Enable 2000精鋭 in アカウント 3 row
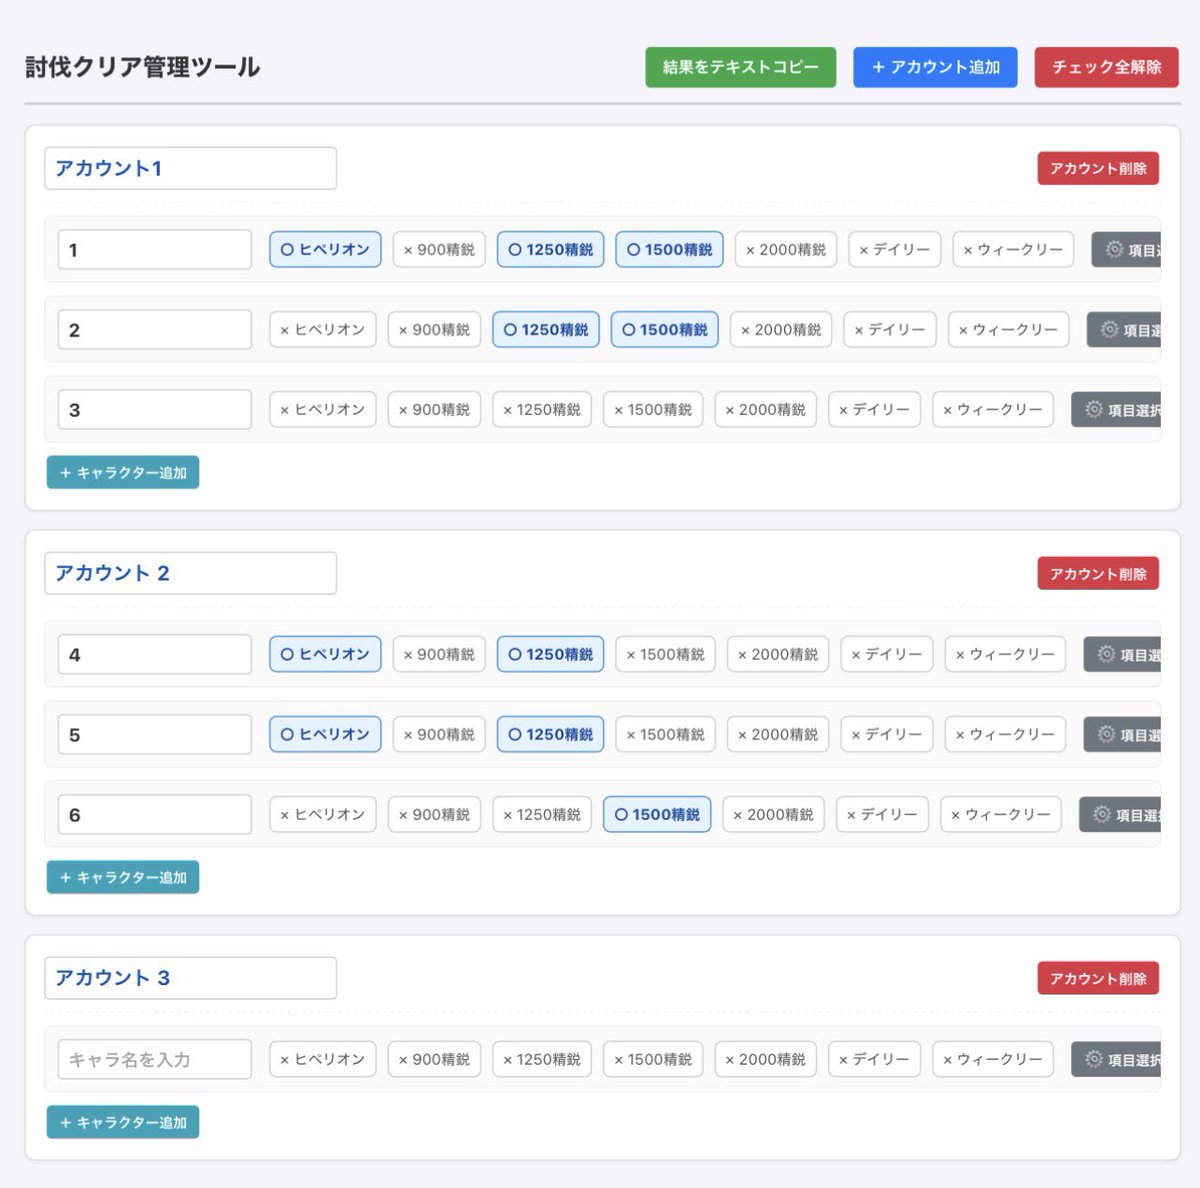Image resolution: width=1200 pixels, height=1188 pixels. (x=766, y=1059)
